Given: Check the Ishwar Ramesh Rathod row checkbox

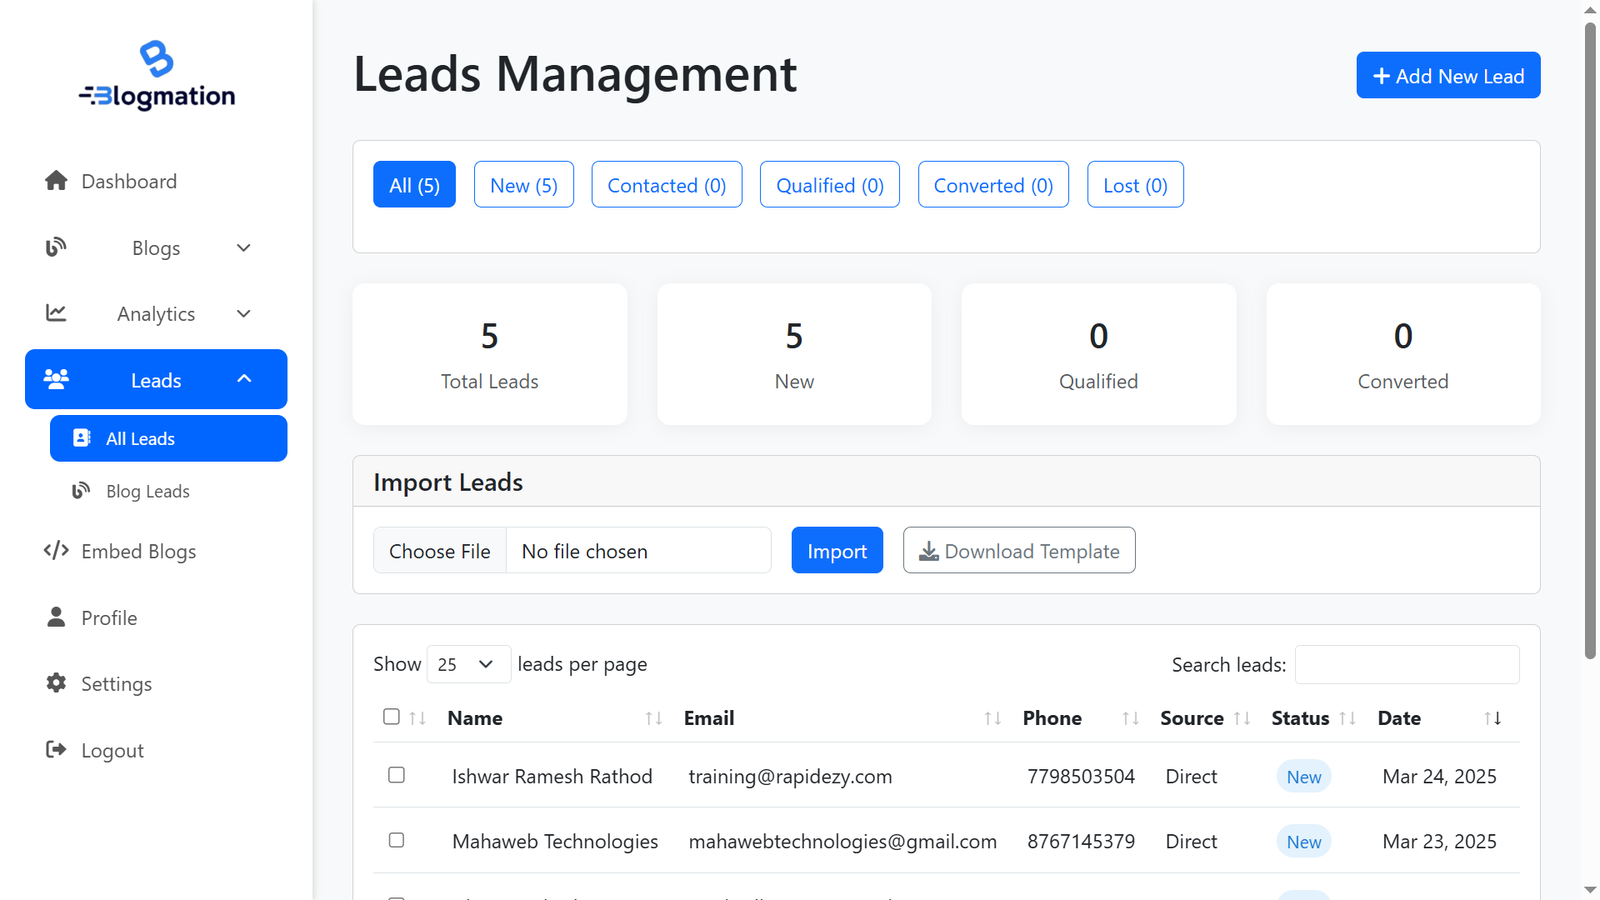Looking at the screenshot, I should [x=397, y=775].
